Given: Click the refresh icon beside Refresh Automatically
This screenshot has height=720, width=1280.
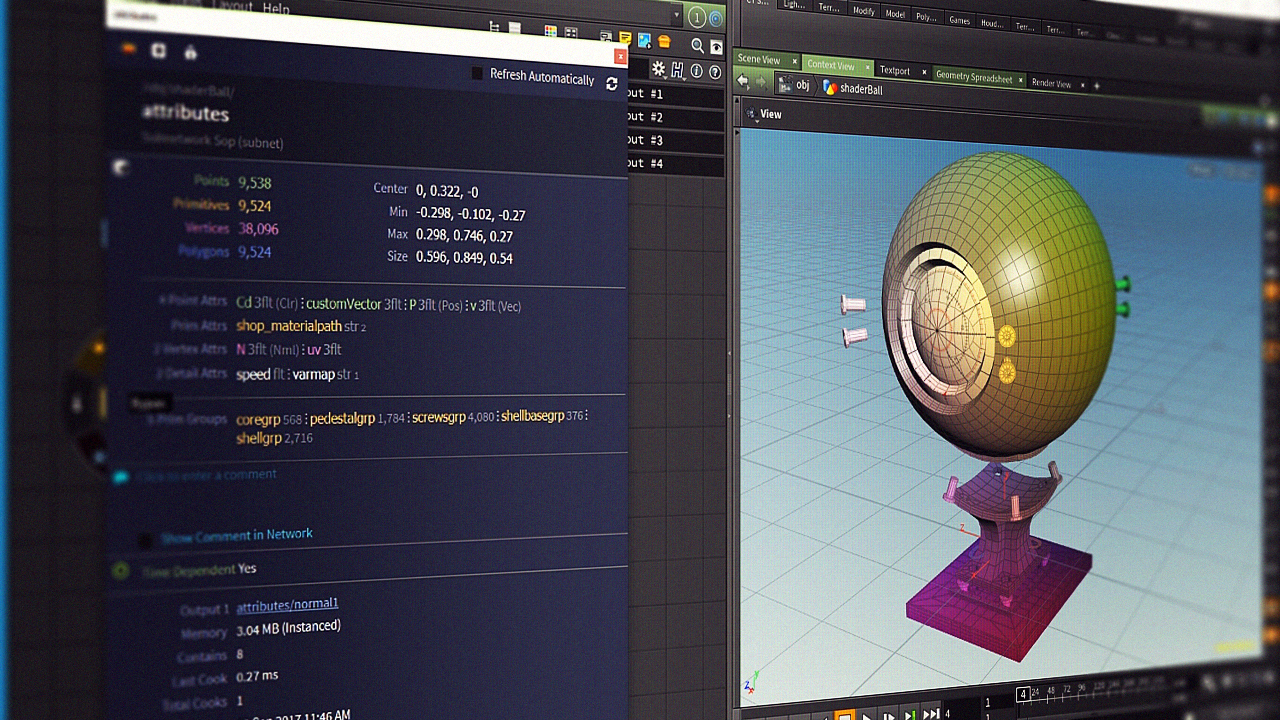Looking at the screenshot, I should click(612, 83).
